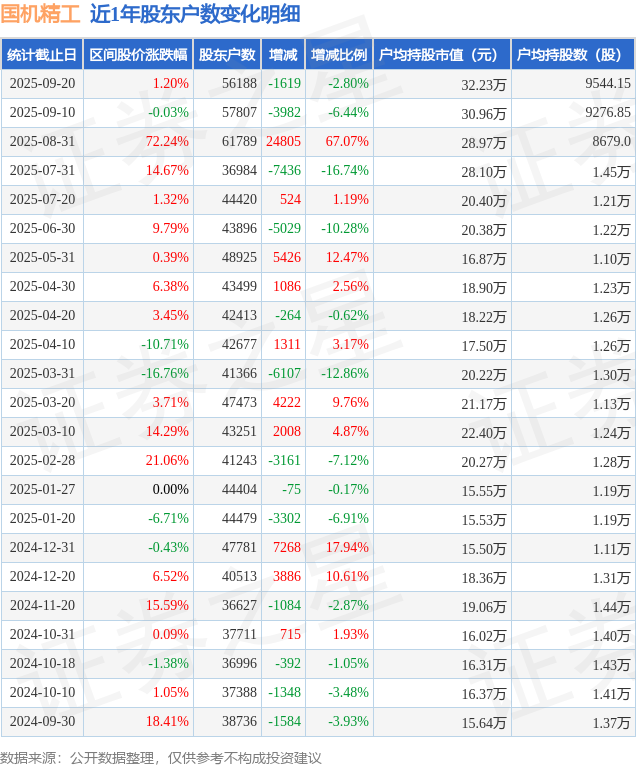The width and height of the screenshot is (636, 767).
Task: Click the -16.76% price change cell
Action: pyautogui.click(x=164, y=374)
